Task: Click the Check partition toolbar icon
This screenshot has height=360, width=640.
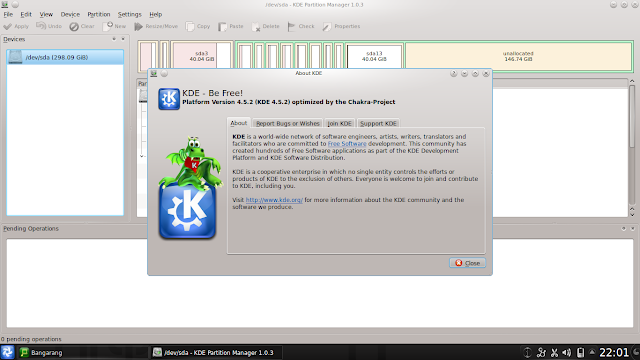Action: (291, 27)
